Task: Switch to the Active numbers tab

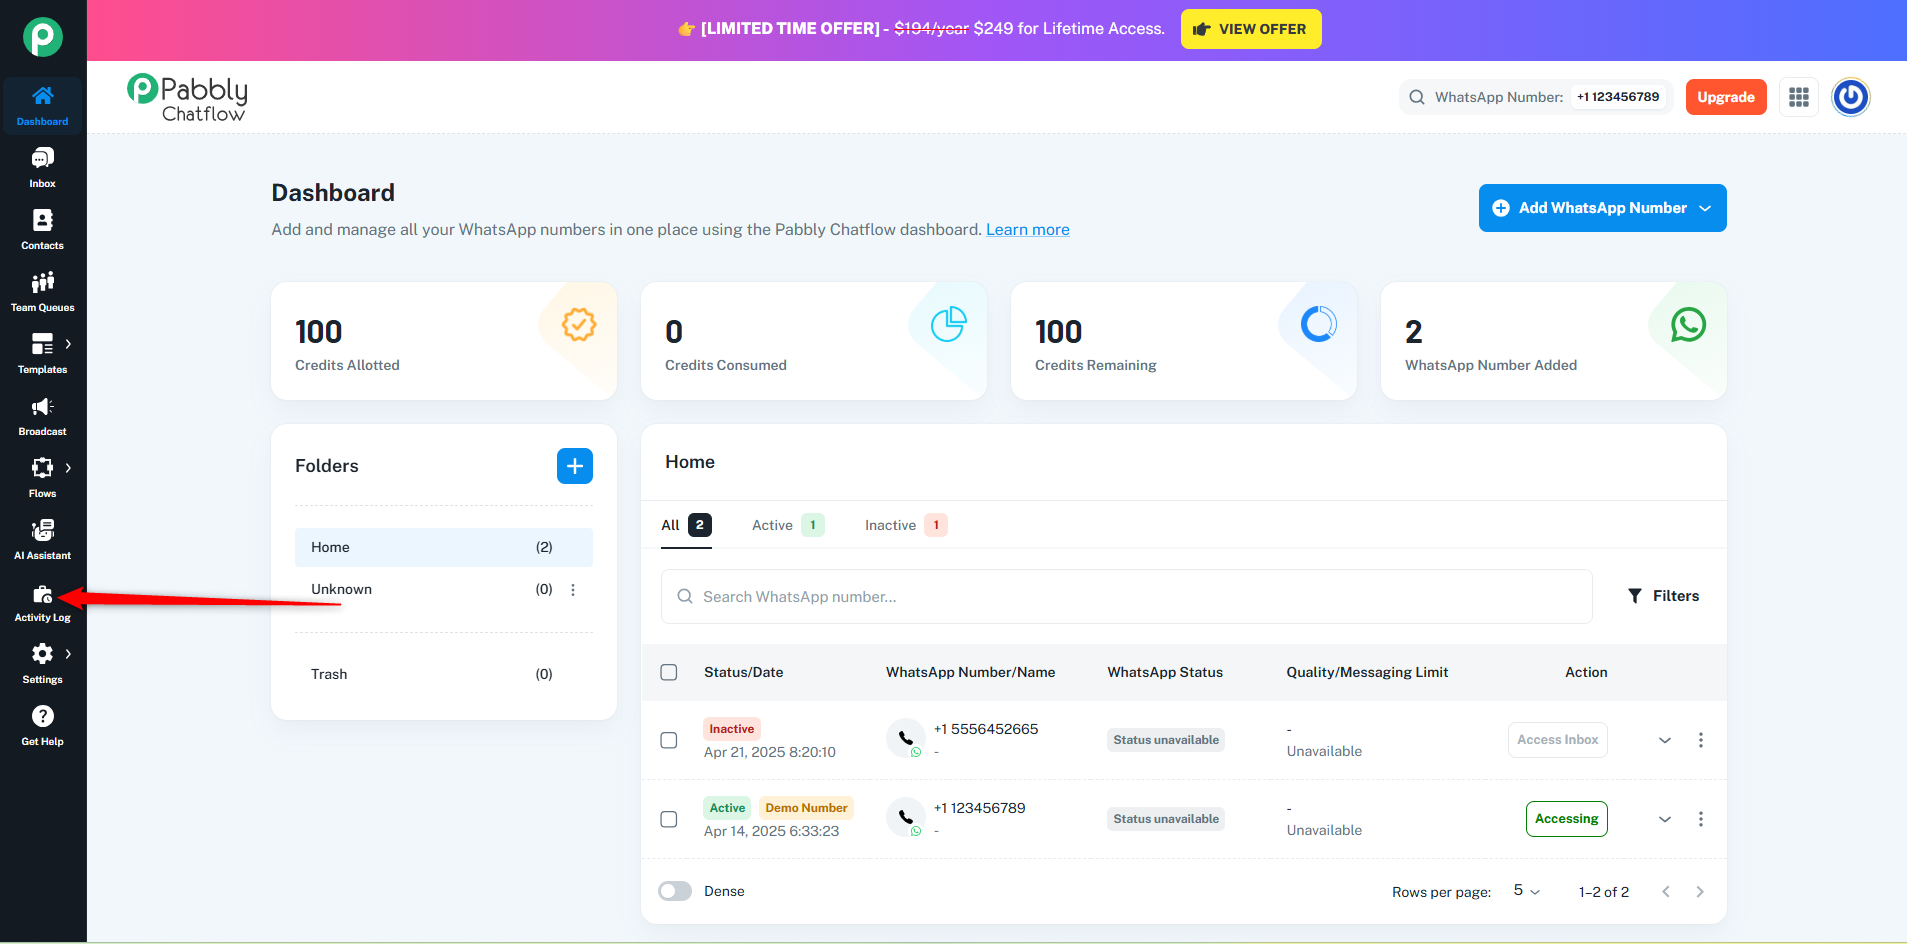Action: click(x=788, y=525)
